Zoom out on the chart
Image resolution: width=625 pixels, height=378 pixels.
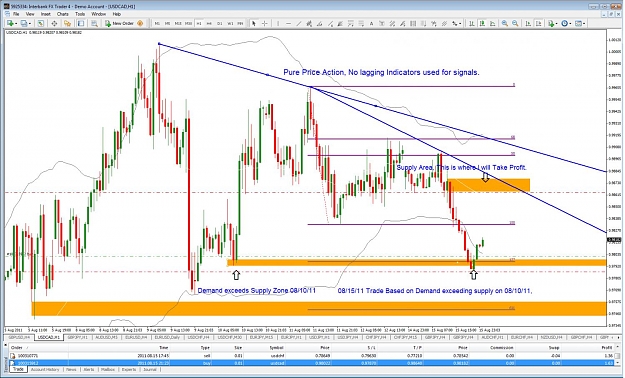[x=515, y=24]
